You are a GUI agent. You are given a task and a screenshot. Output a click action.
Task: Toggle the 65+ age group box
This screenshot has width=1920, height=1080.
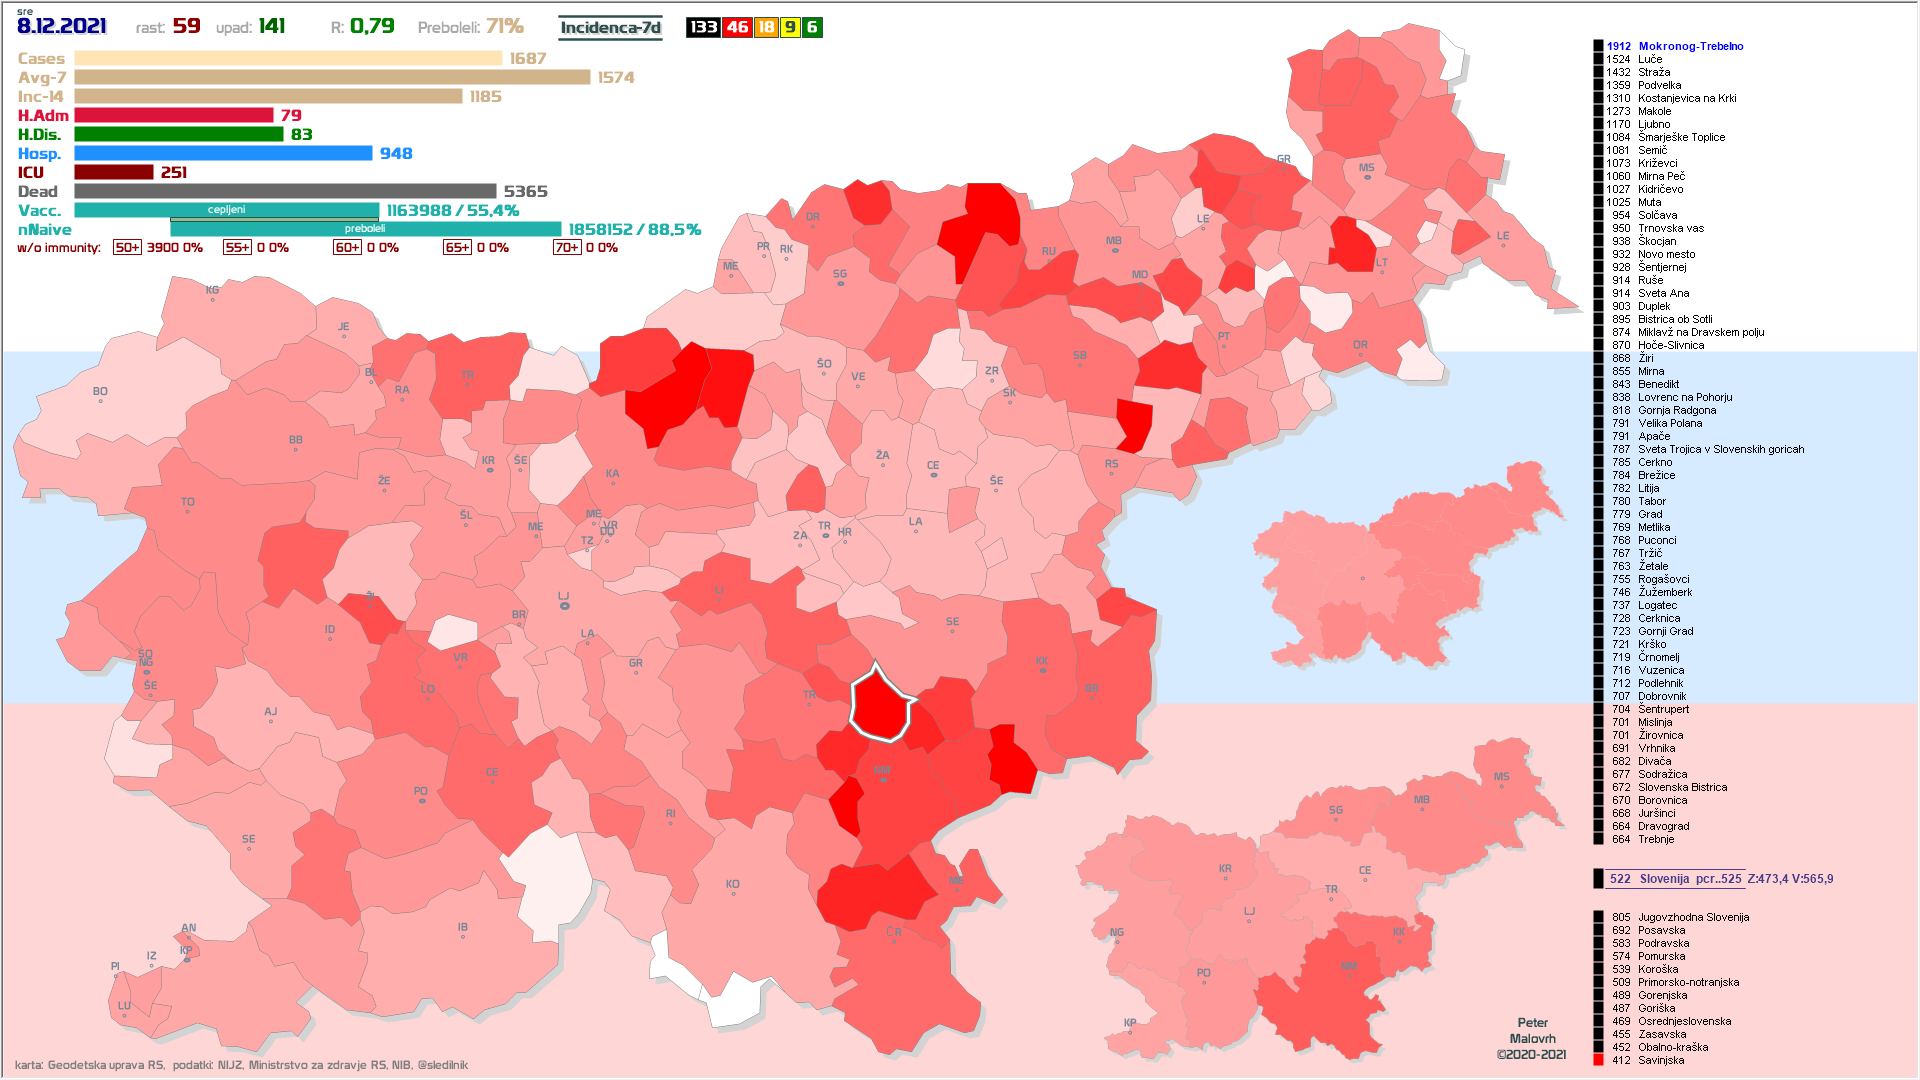pyautogui.click(x=457, y=248)
